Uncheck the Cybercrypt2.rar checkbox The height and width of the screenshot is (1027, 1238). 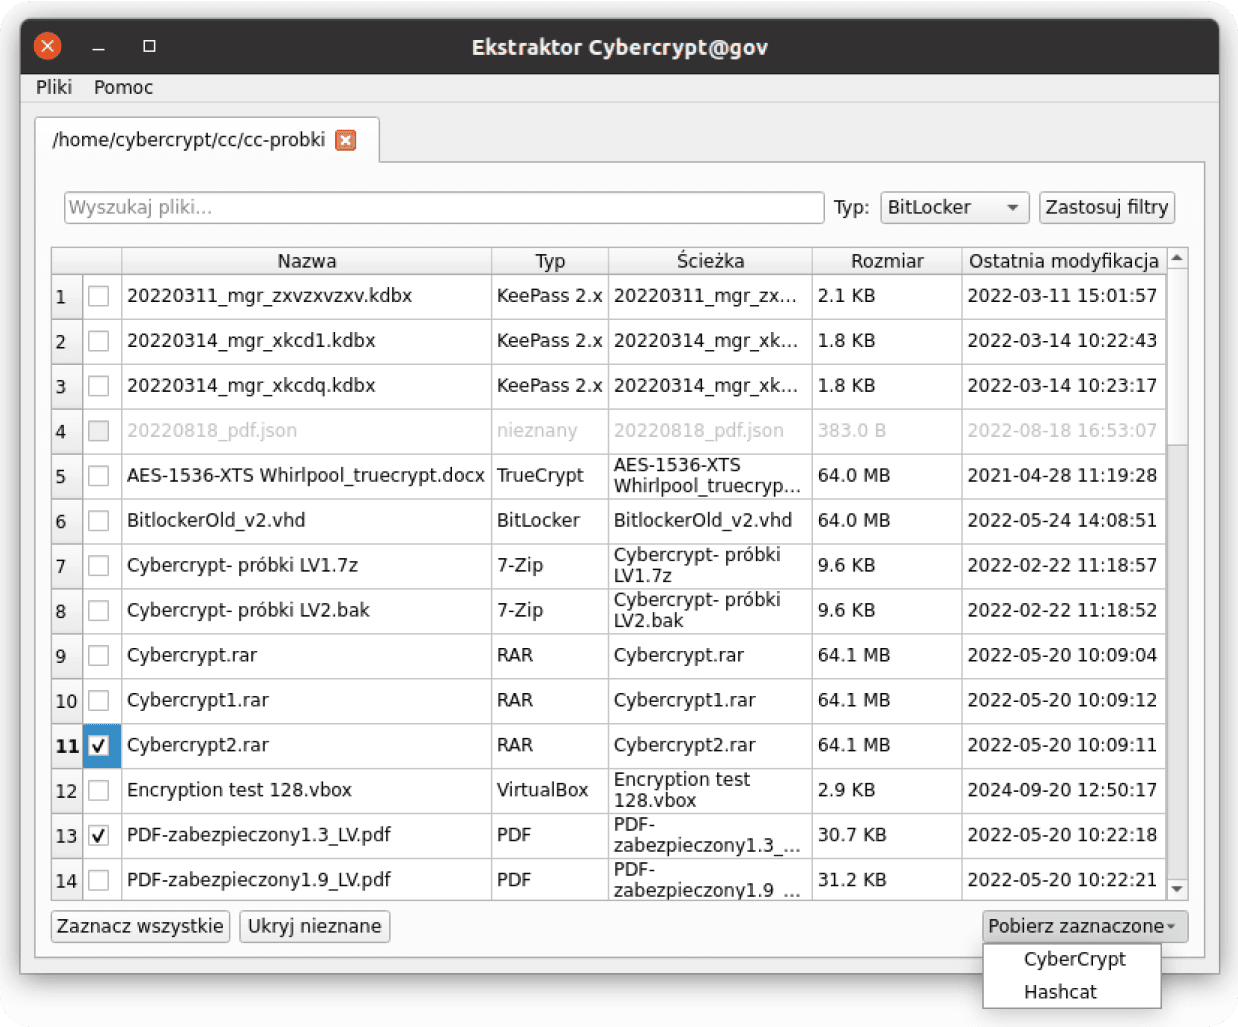98,746
